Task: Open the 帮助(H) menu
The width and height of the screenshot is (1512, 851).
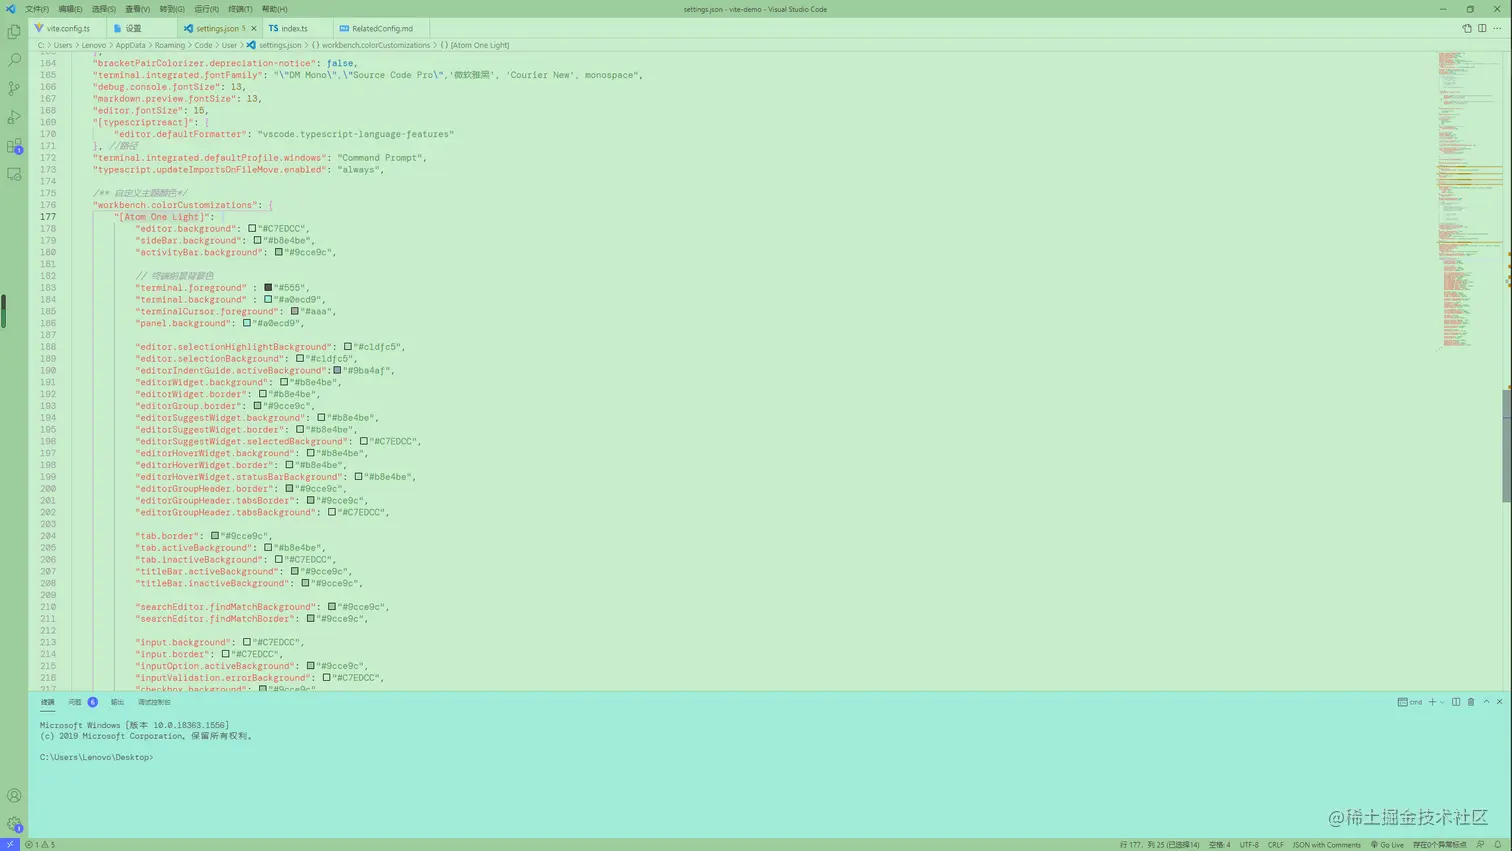Action: (x=274, y=9)
